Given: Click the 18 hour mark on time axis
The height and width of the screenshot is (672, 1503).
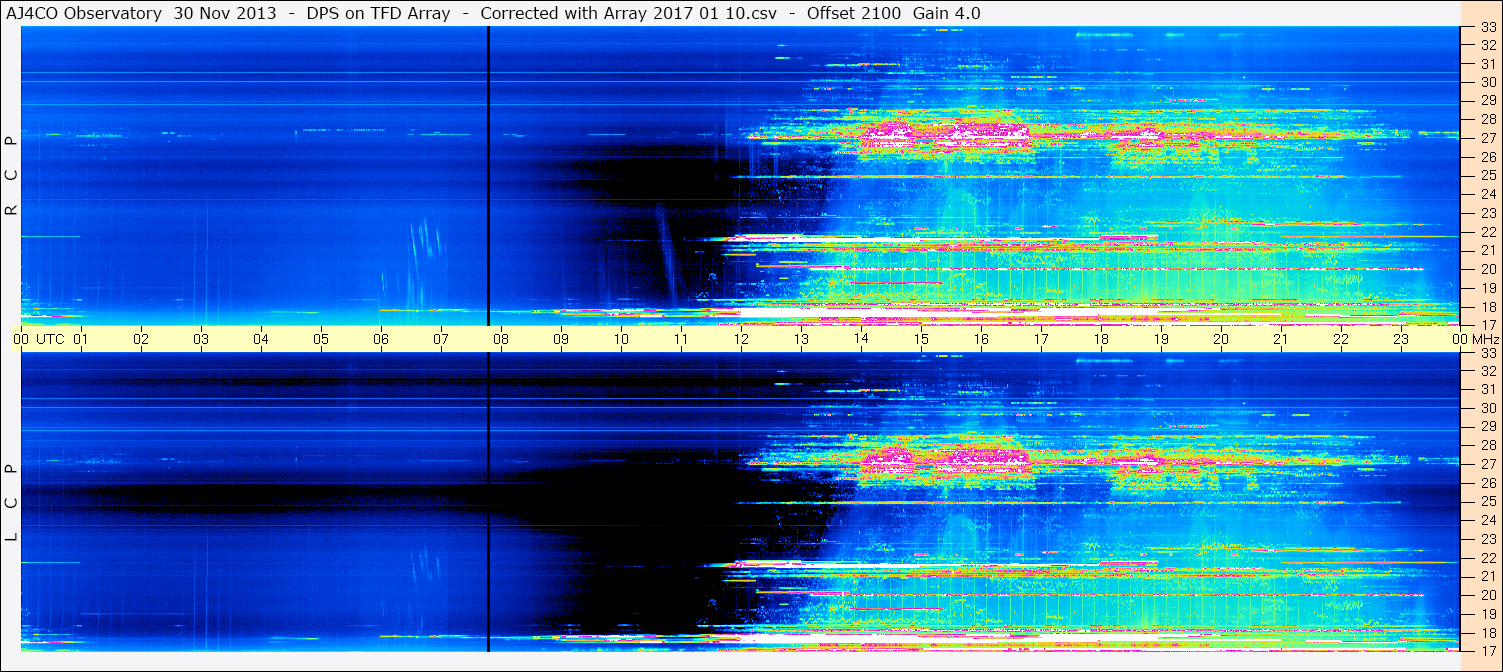Looking at the screenshot, I should [1101, 339].
